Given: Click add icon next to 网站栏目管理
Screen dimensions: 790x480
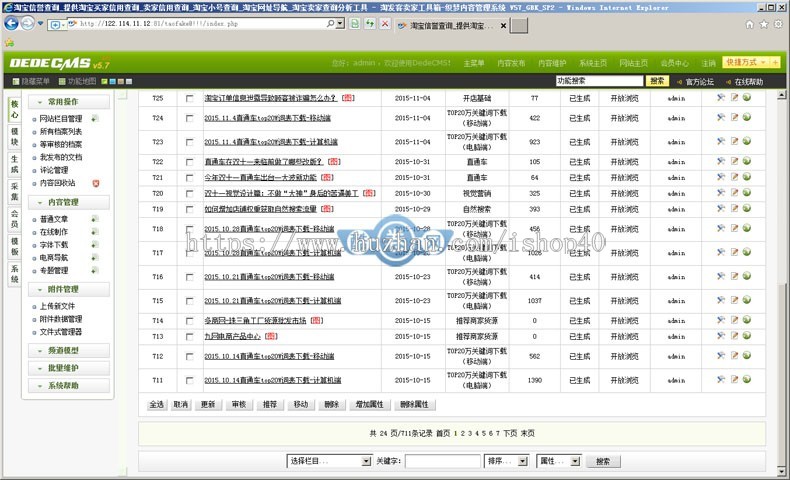Looking at the screenshot, I should (x=96, y=119).
